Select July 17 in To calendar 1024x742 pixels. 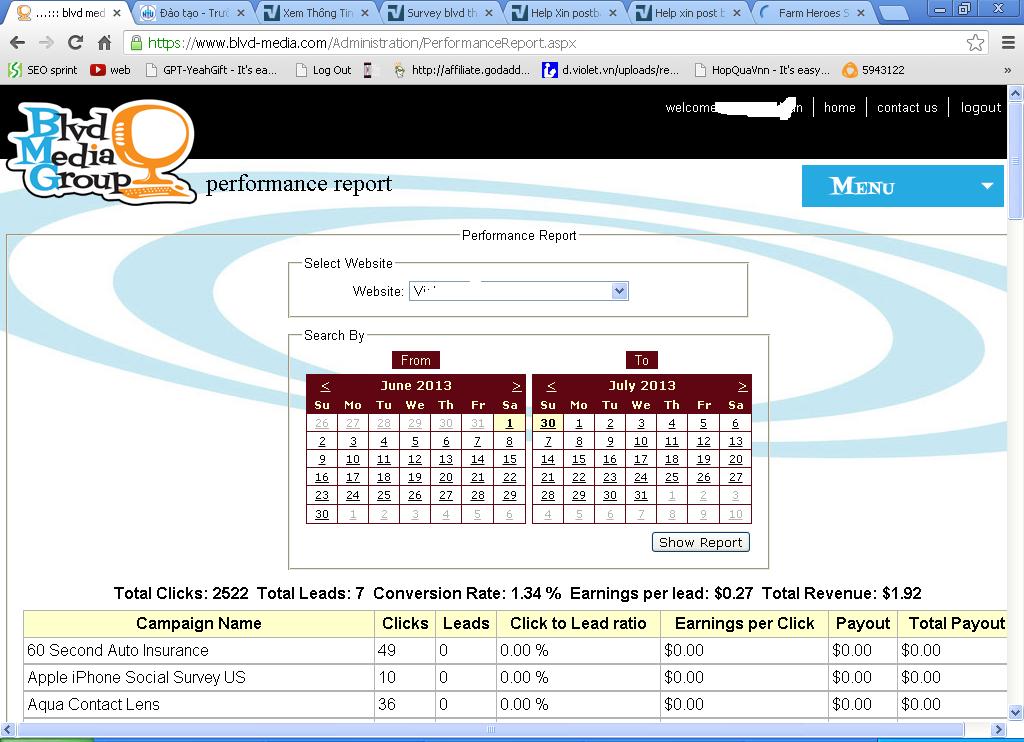click(x=641, y=459)
